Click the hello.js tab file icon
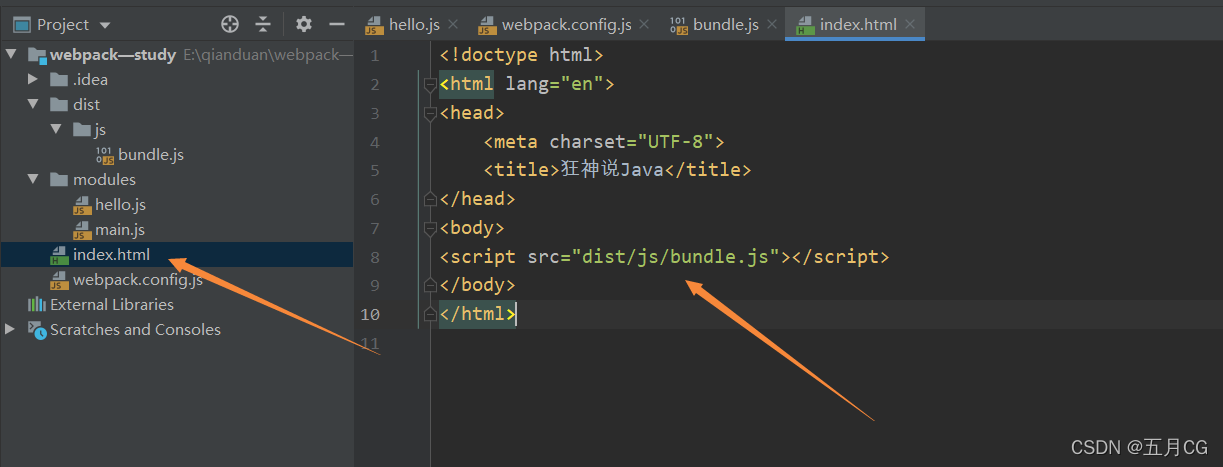 tap(374, 24)
